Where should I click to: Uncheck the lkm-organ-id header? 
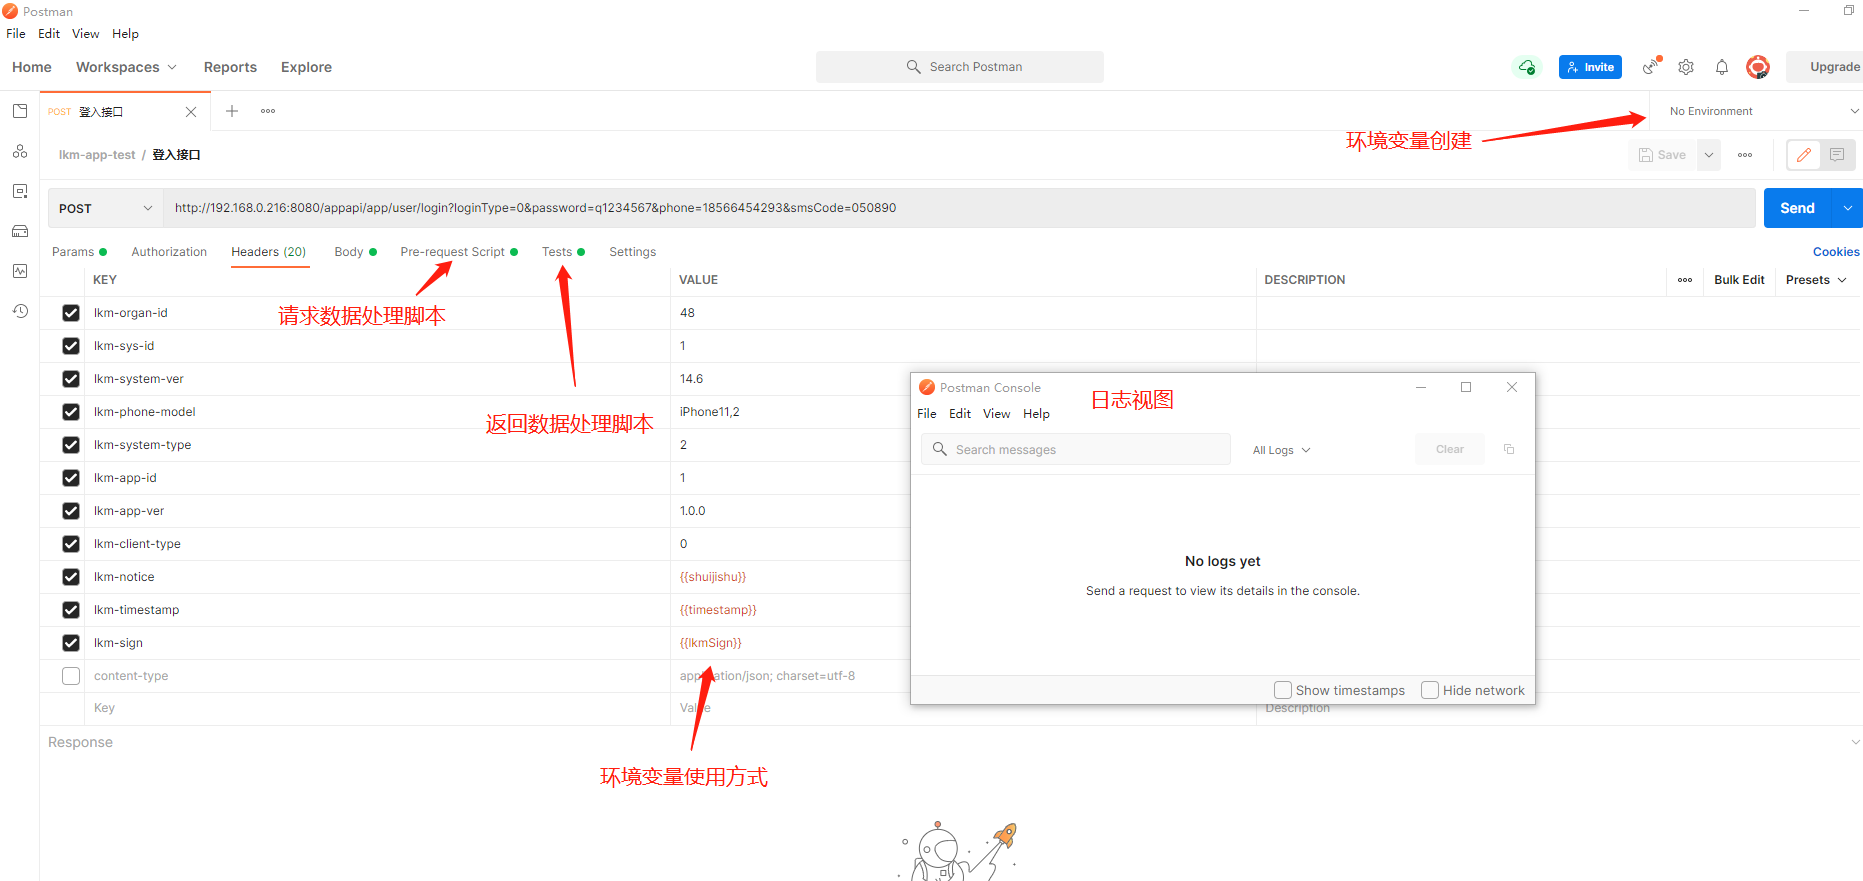click(71, 313)
